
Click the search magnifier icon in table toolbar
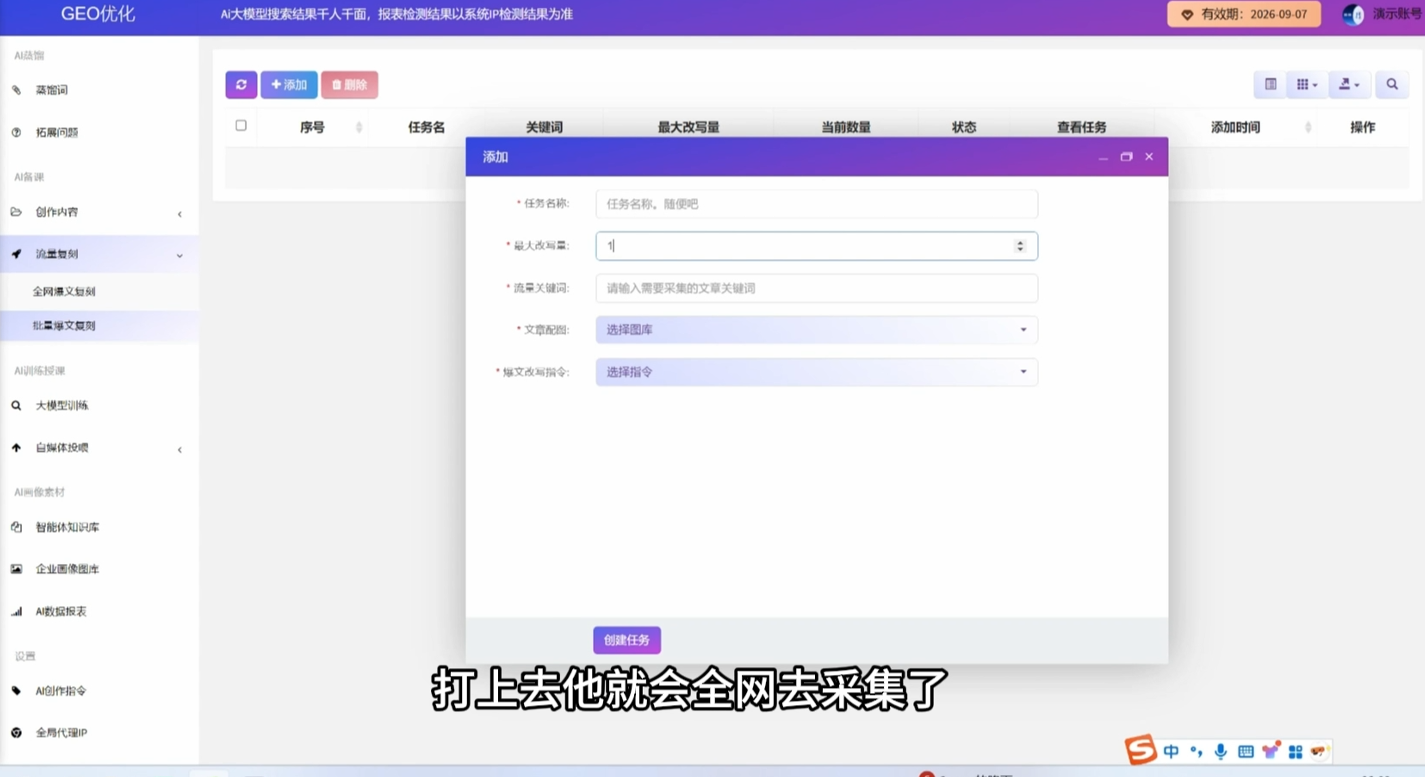point(1391,85)
